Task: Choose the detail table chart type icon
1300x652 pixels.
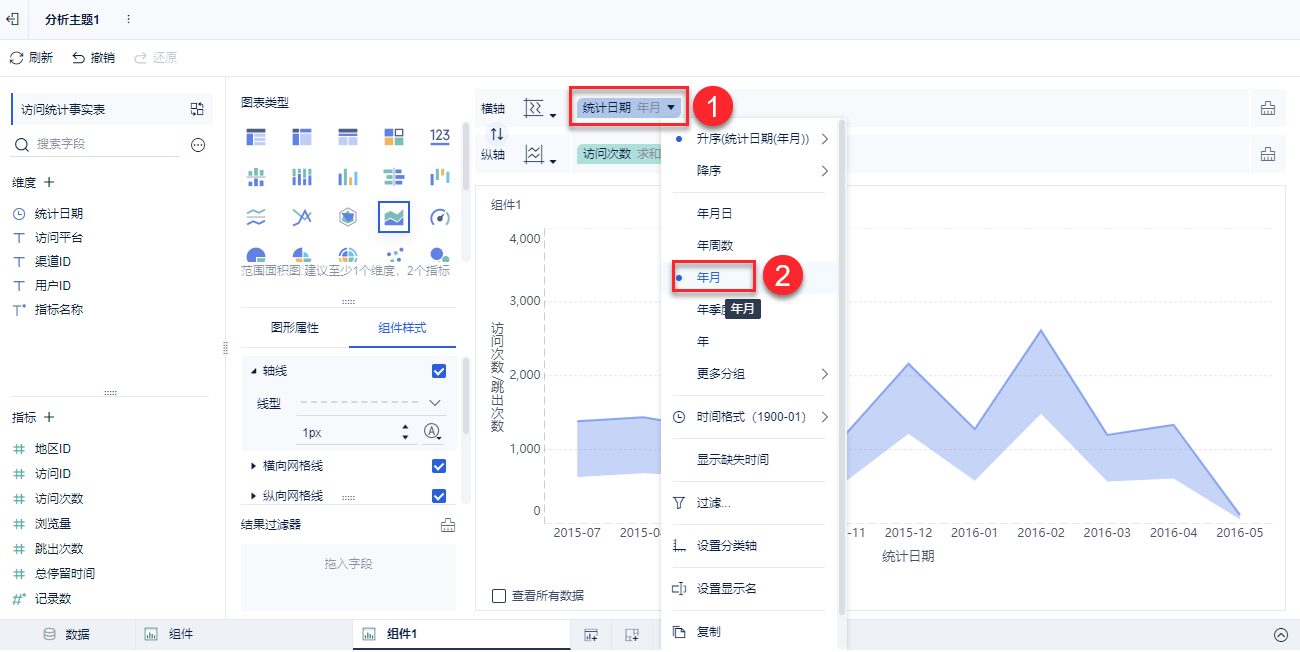Action: tap(348, 136)
